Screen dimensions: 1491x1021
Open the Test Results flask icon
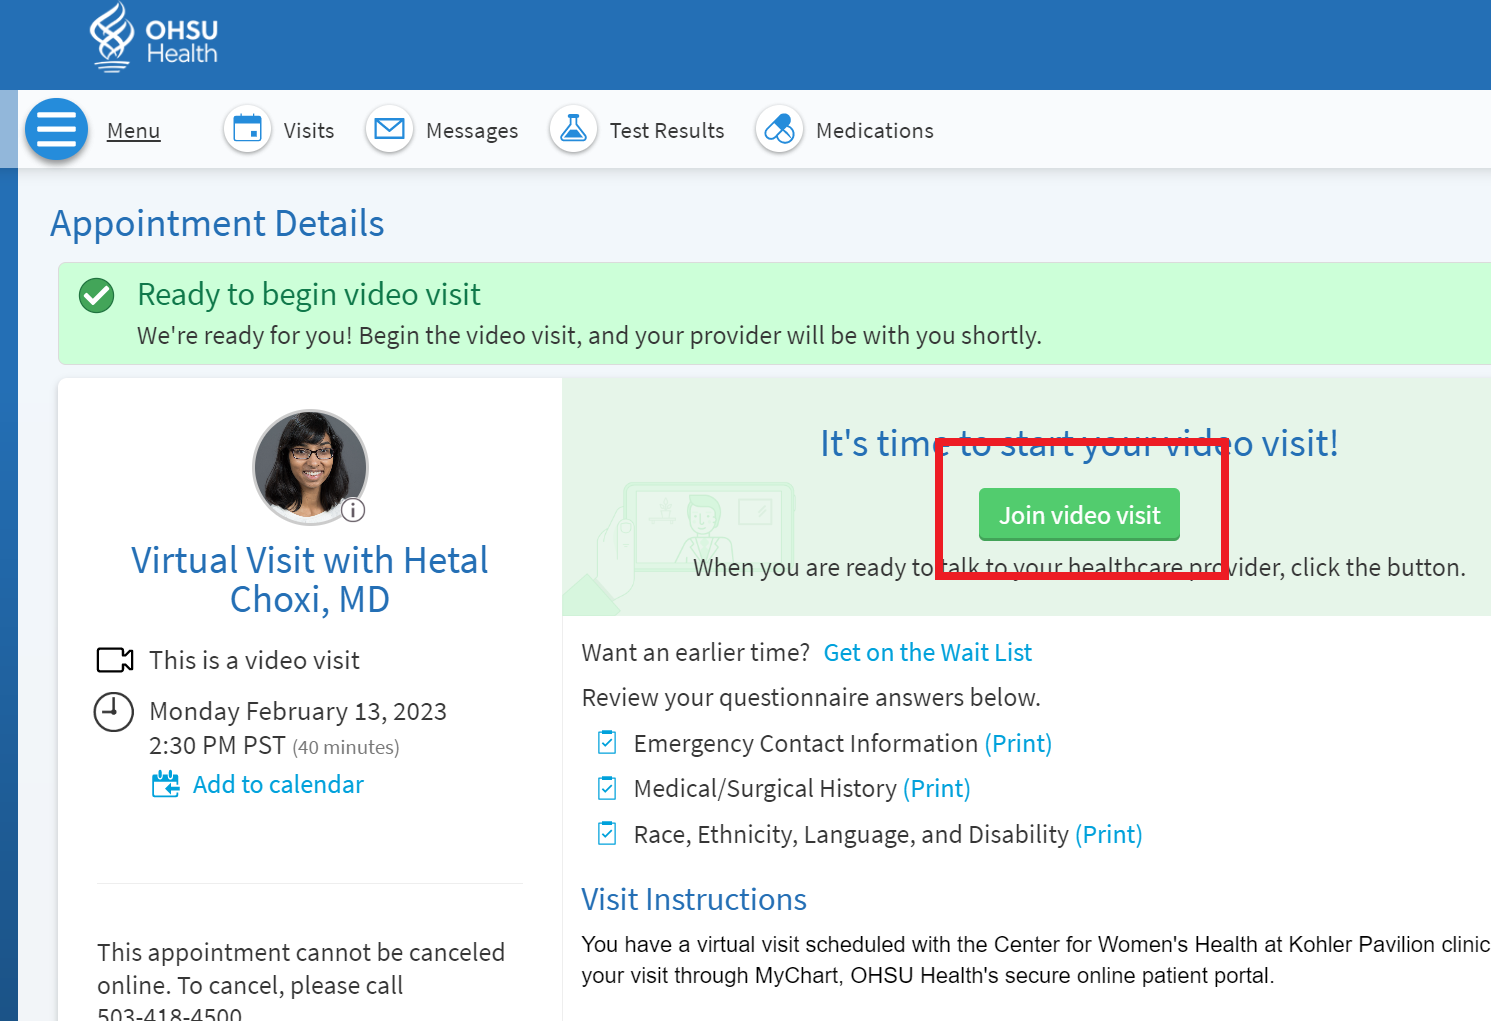(573, 130)
